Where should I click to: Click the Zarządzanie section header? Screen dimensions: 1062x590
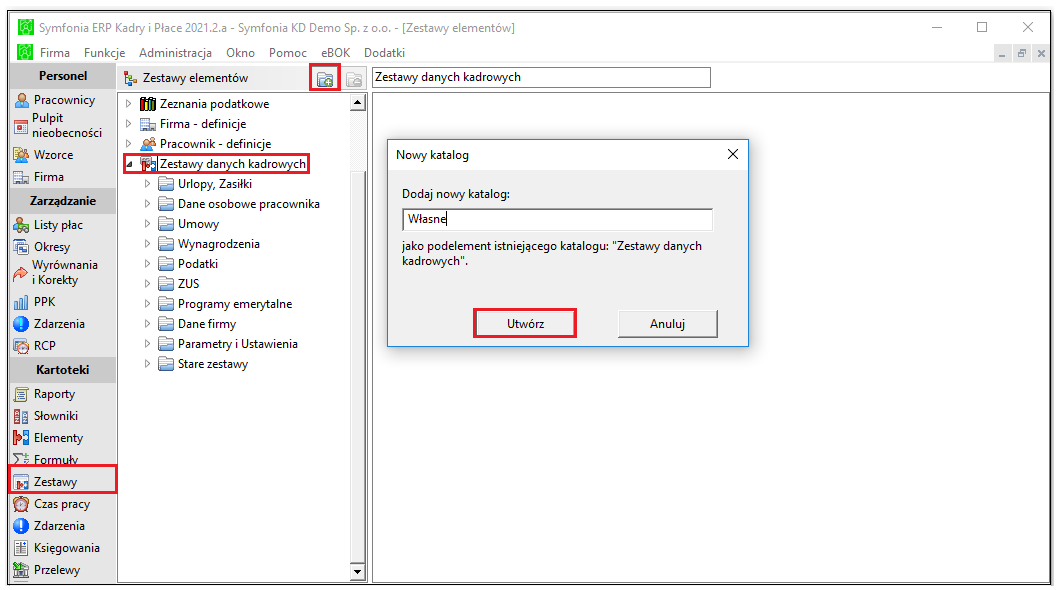pyautogui.click(x=63, y=201)
